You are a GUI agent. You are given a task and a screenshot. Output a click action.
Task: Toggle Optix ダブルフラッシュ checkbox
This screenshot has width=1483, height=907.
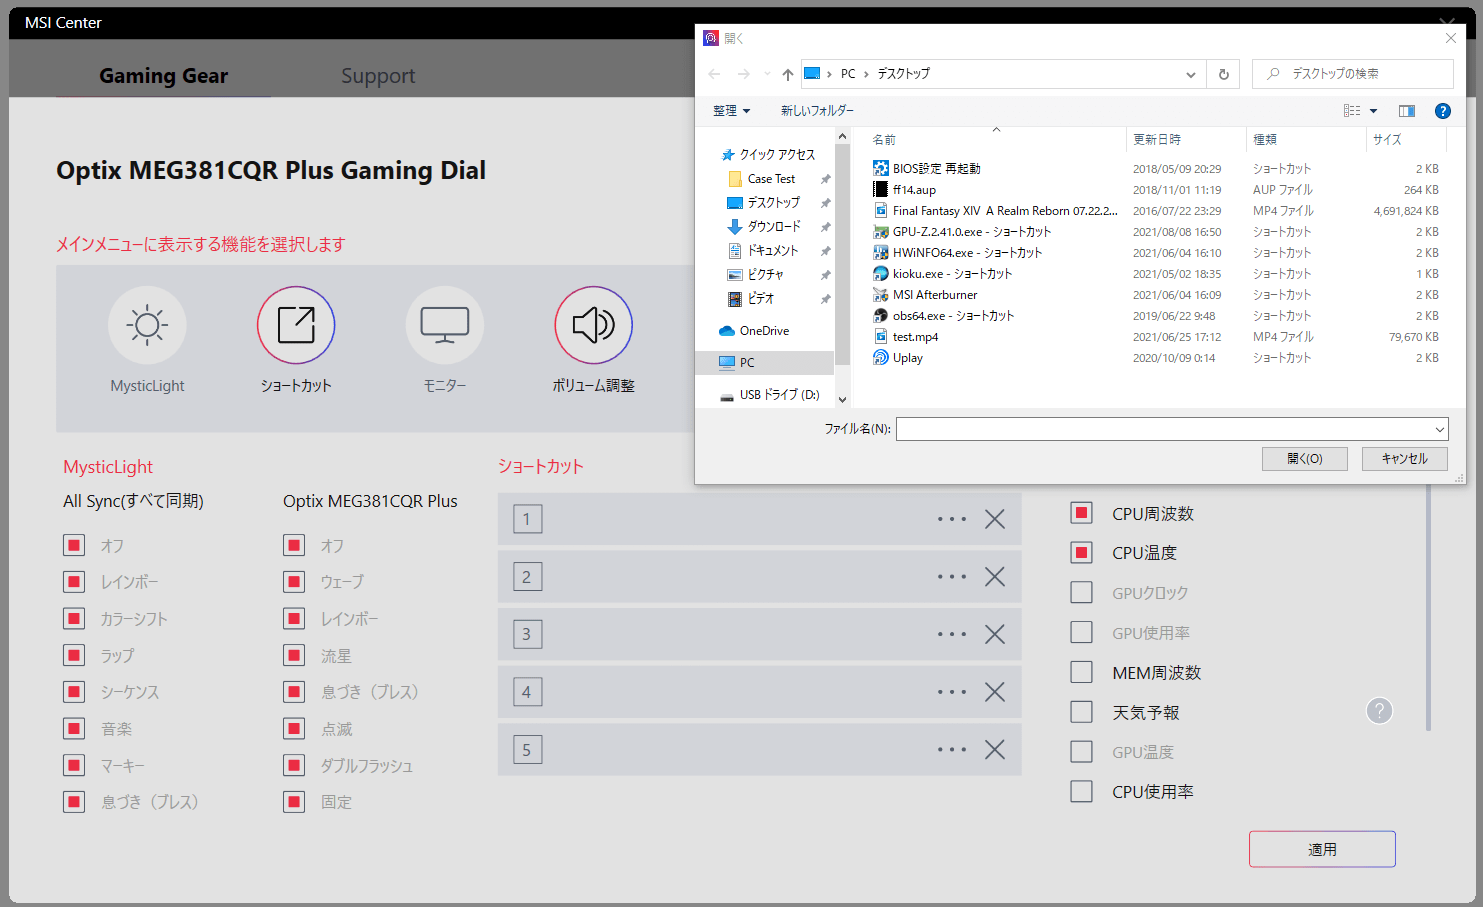(x=294, y=765)
